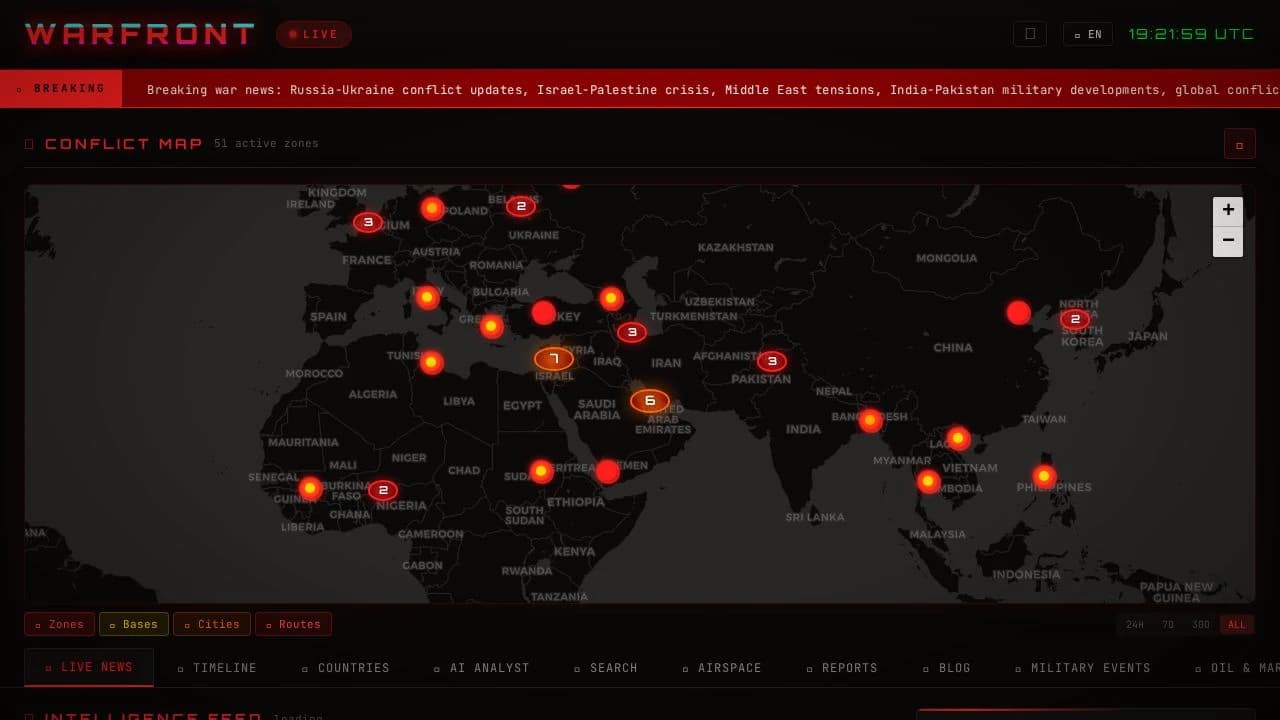Click the square icon button left of EN

pyautogui.click(x=1029, y=34)
